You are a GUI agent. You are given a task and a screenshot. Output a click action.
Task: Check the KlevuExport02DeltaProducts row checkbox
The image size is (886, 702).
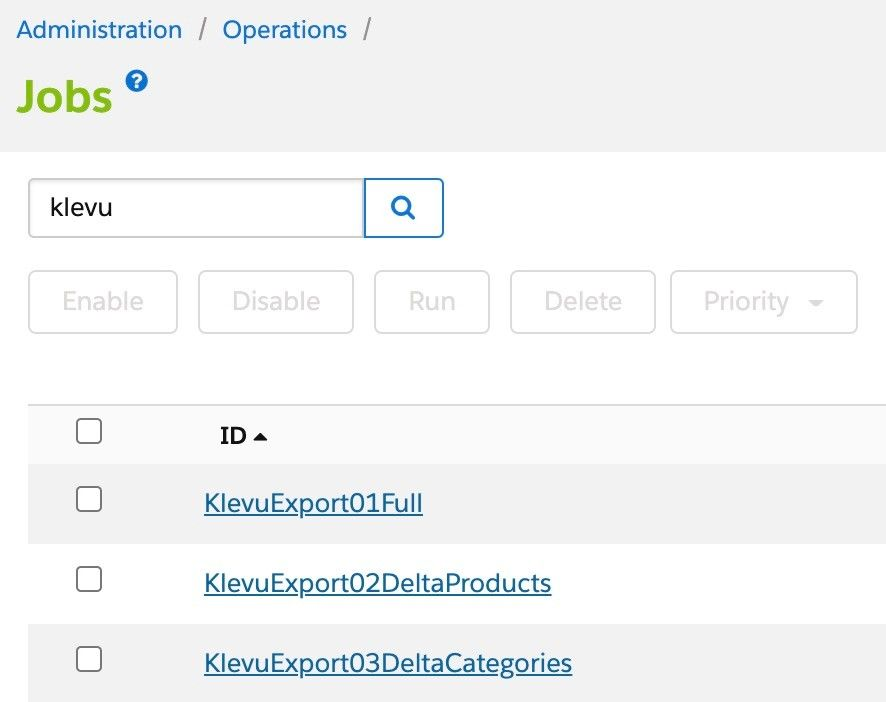point(89,579)
